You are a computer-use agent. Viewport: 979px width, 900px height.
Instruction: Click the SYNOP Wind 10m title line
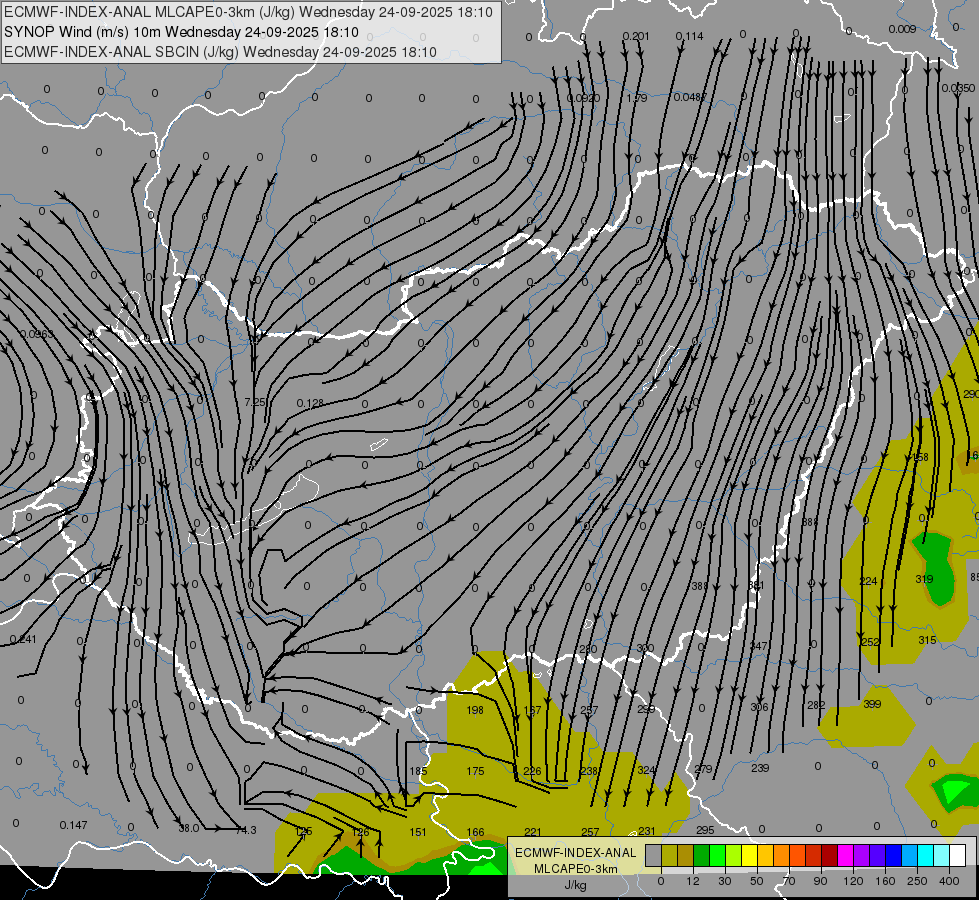[x=182, y=32]
